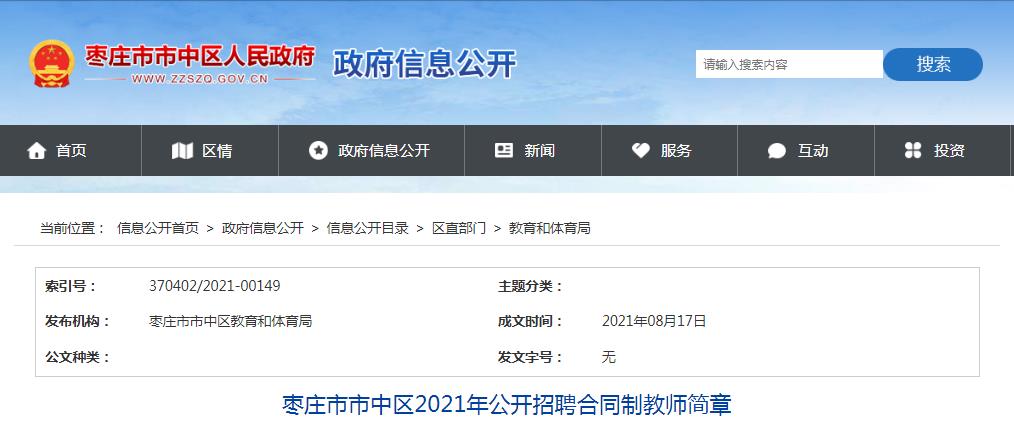Viewport: 1014px width, 441px height.
Task: Click the date 2021年08月17日
Action: coord(654,321)
